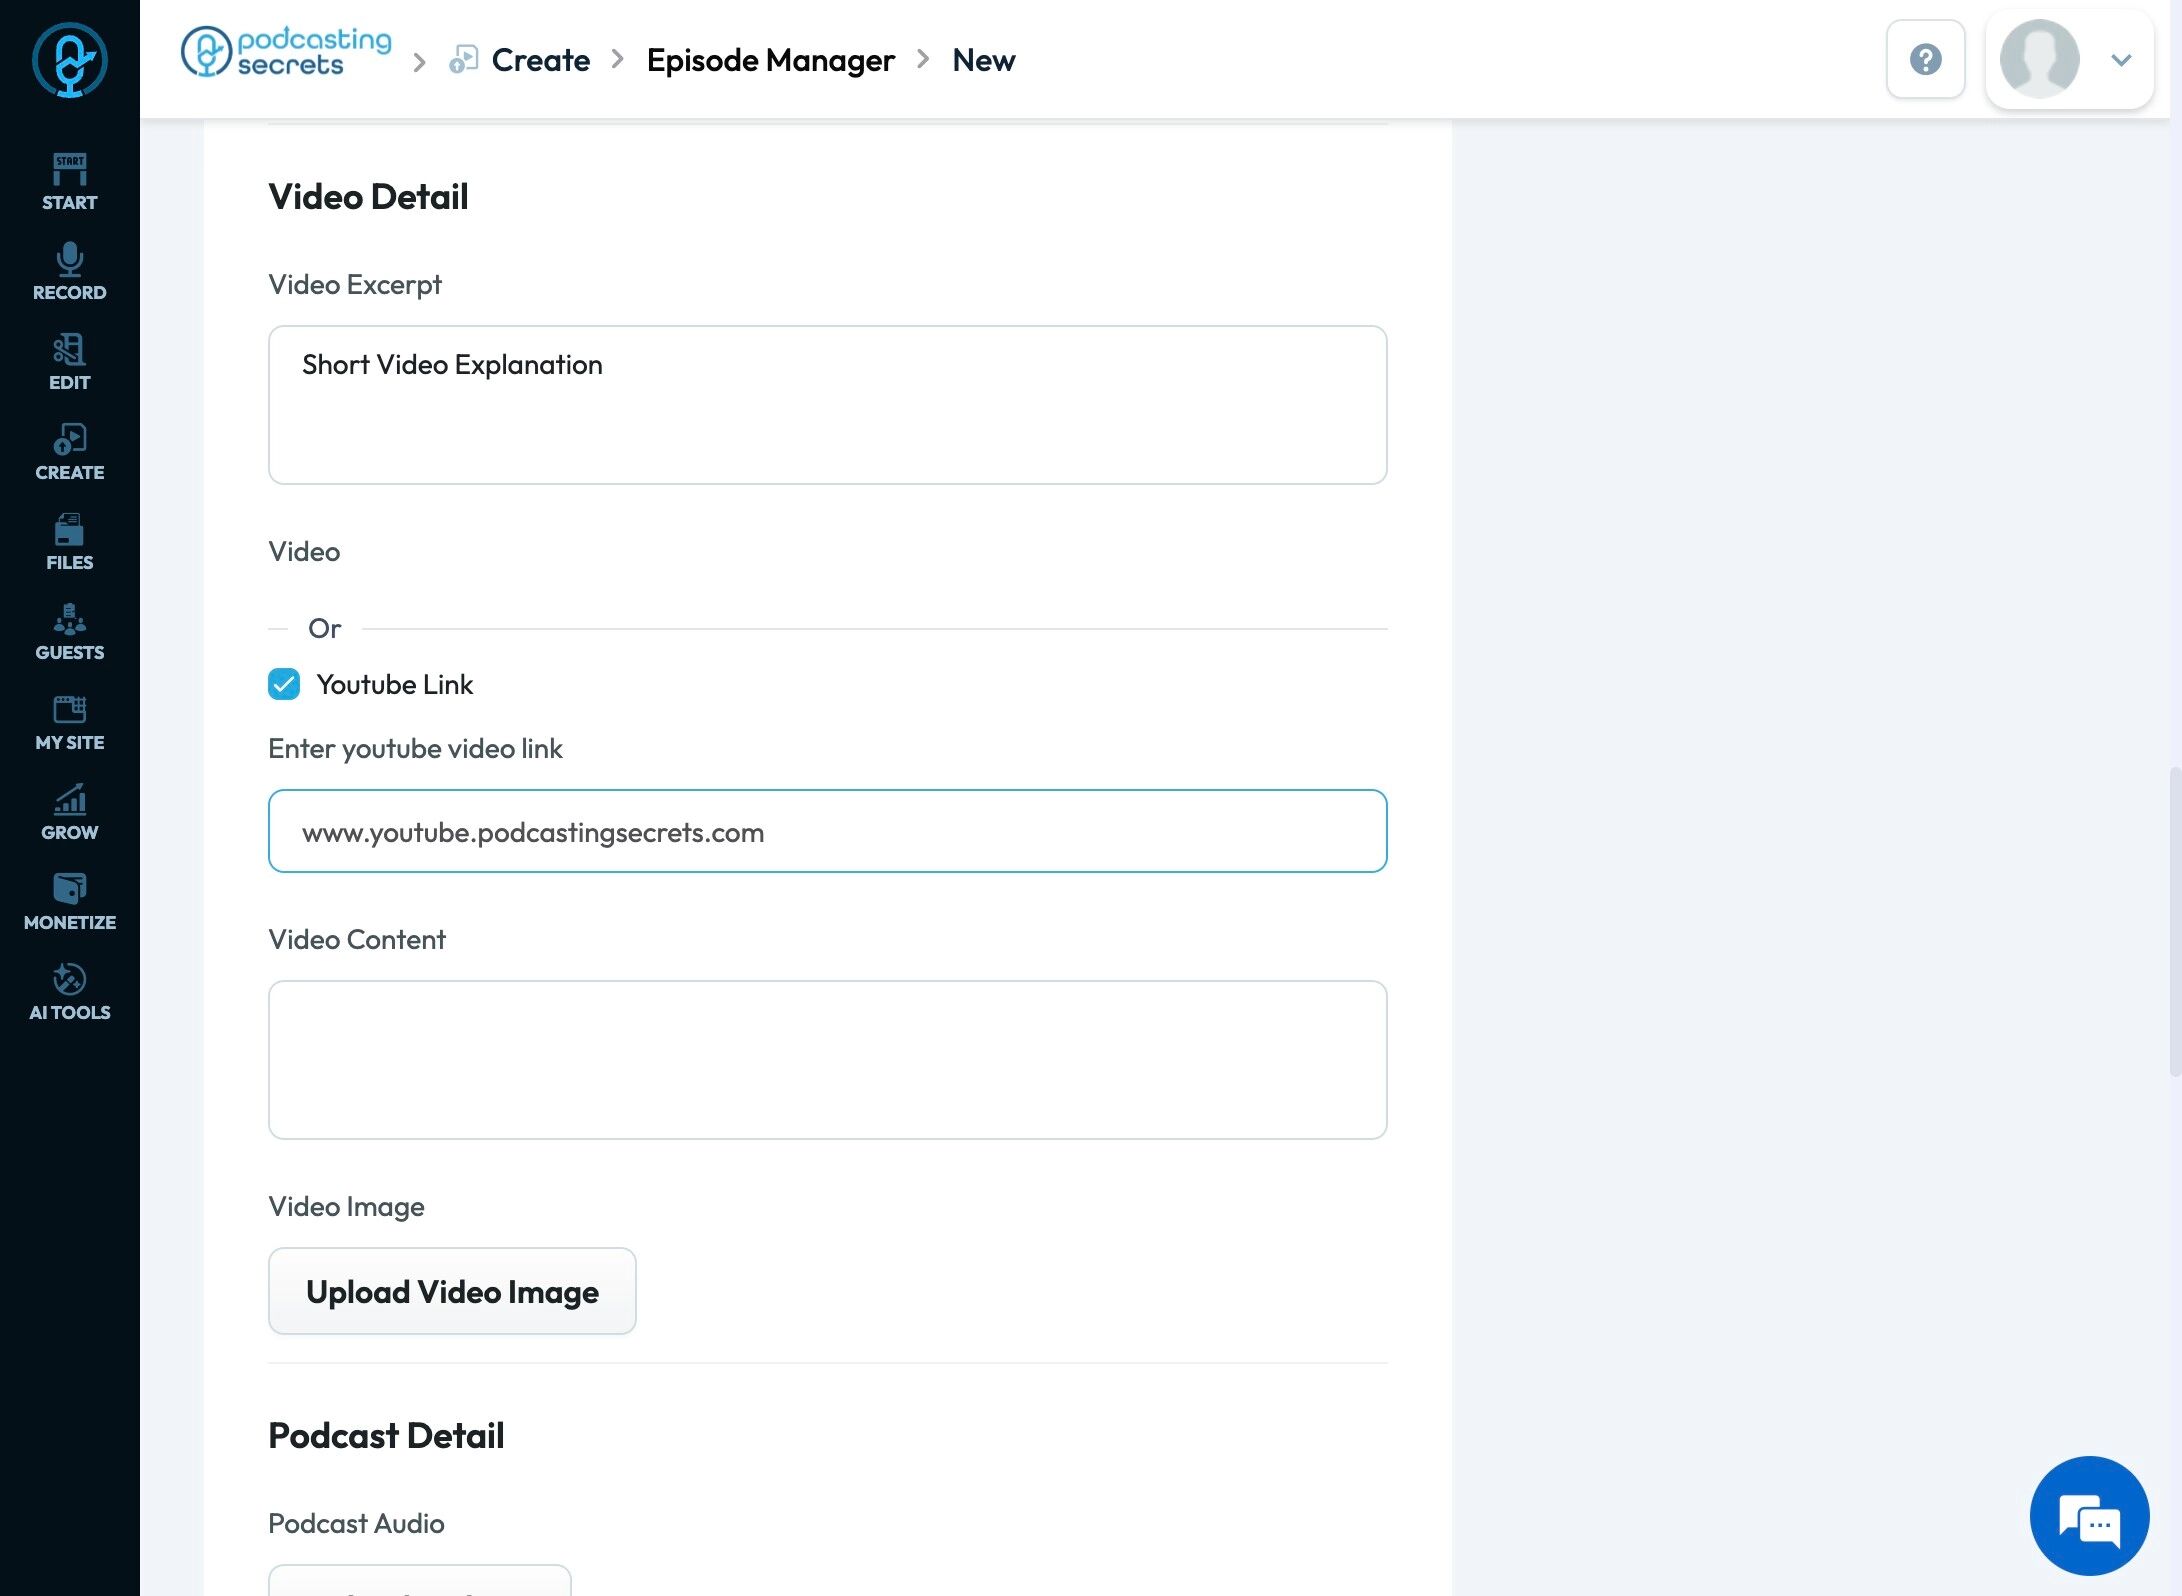The image size is (2182, 1596).
Task: Click the profile avatar menu
Action: pos(2039,60)
